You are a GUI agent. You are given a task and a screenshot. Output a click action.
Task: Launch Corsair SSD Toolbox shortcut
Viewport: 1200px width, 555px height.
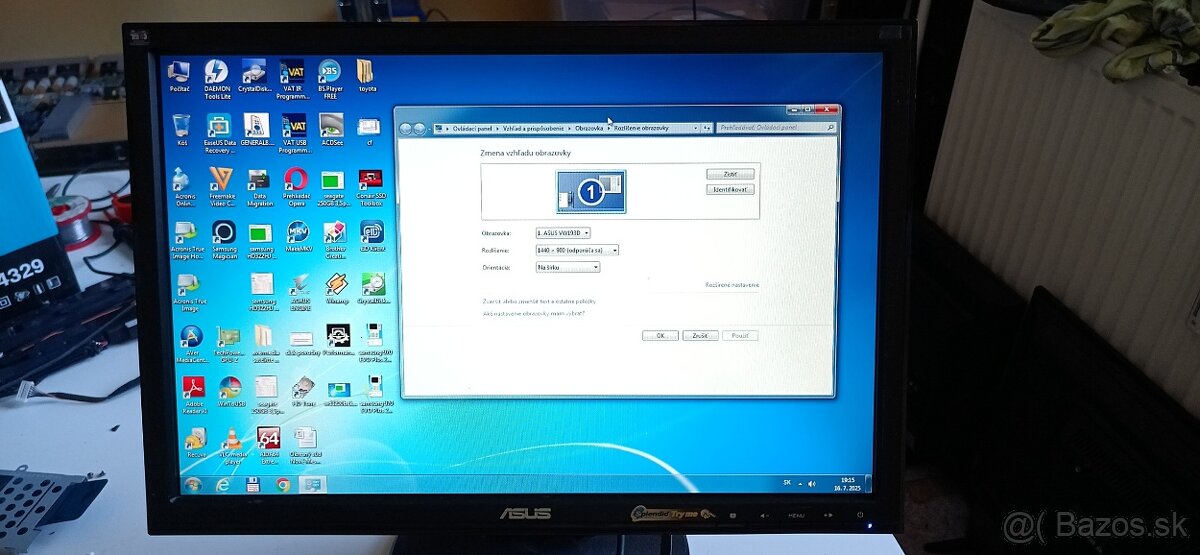[x=371, y=186]
